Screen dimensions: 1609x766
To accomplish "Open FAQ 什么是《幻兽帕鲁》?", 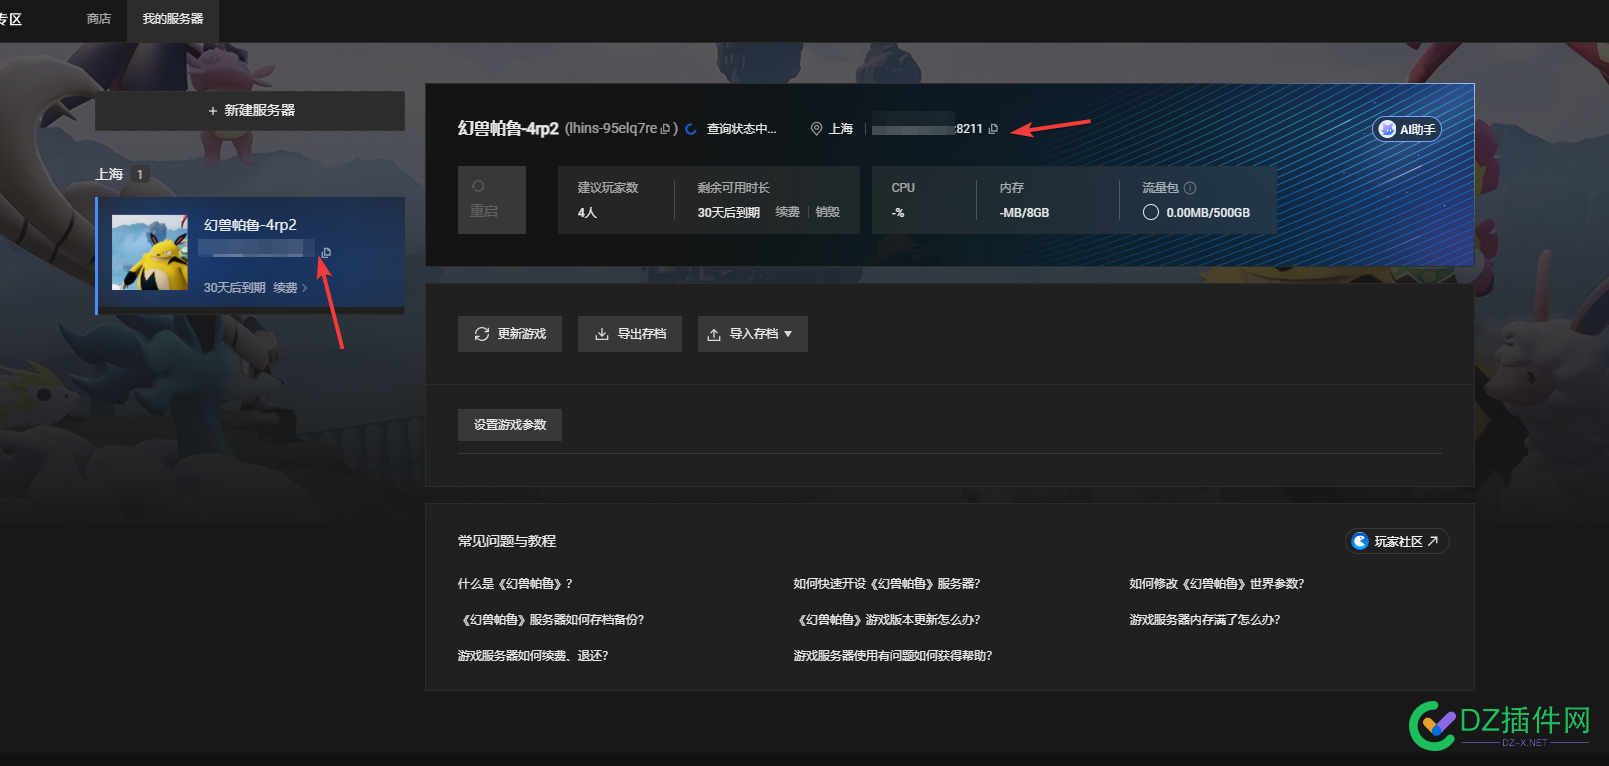I will [515, 584].
